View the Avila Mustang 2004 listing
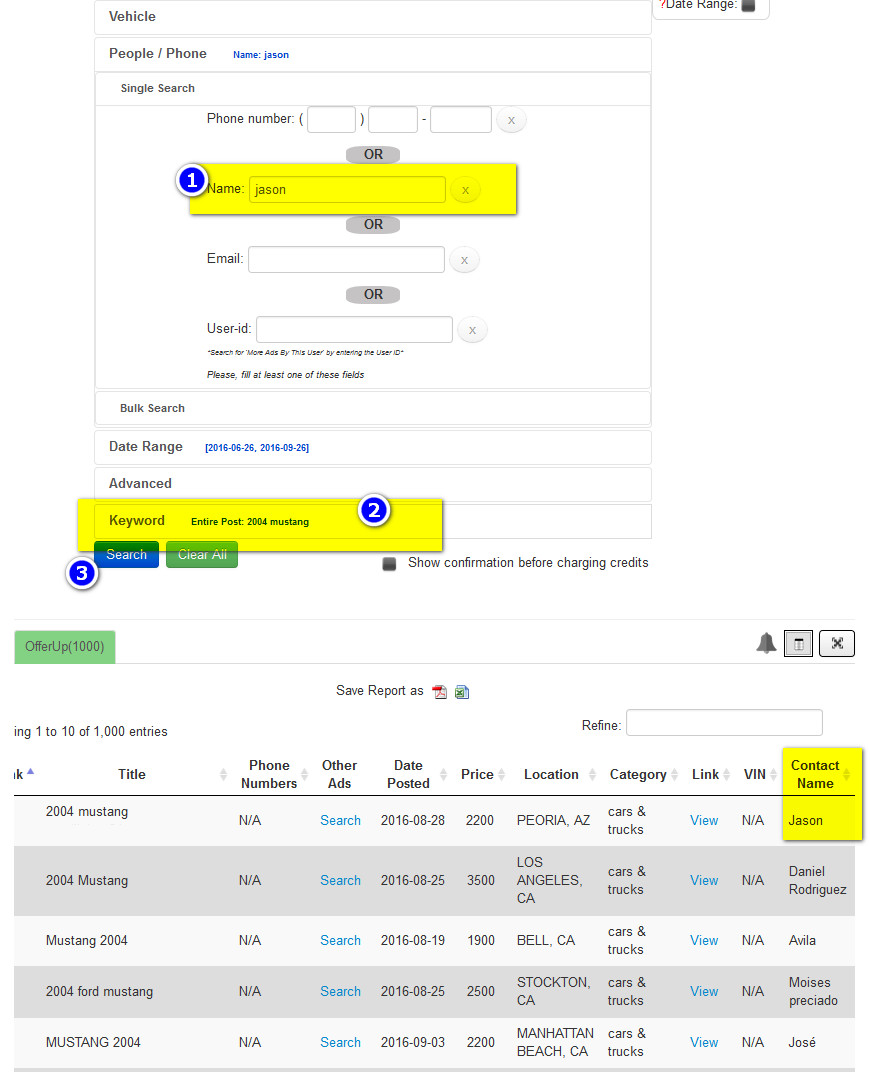This screenshot has height=1072, width=870. click(x=704, y=941)
